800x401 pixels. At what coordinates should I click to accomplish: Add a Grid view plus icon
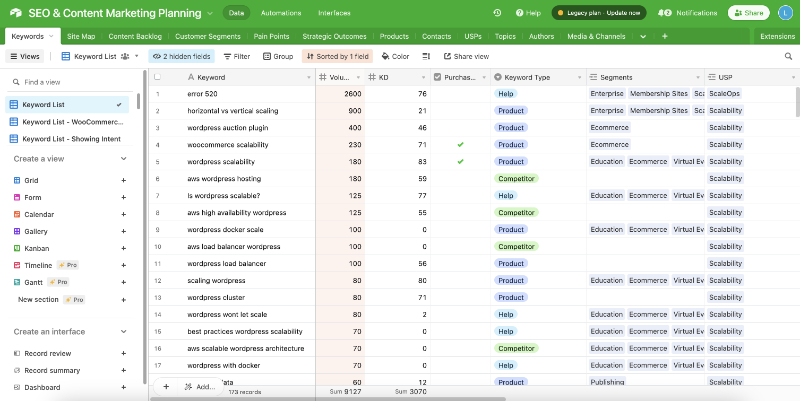(x=123, y=181)
